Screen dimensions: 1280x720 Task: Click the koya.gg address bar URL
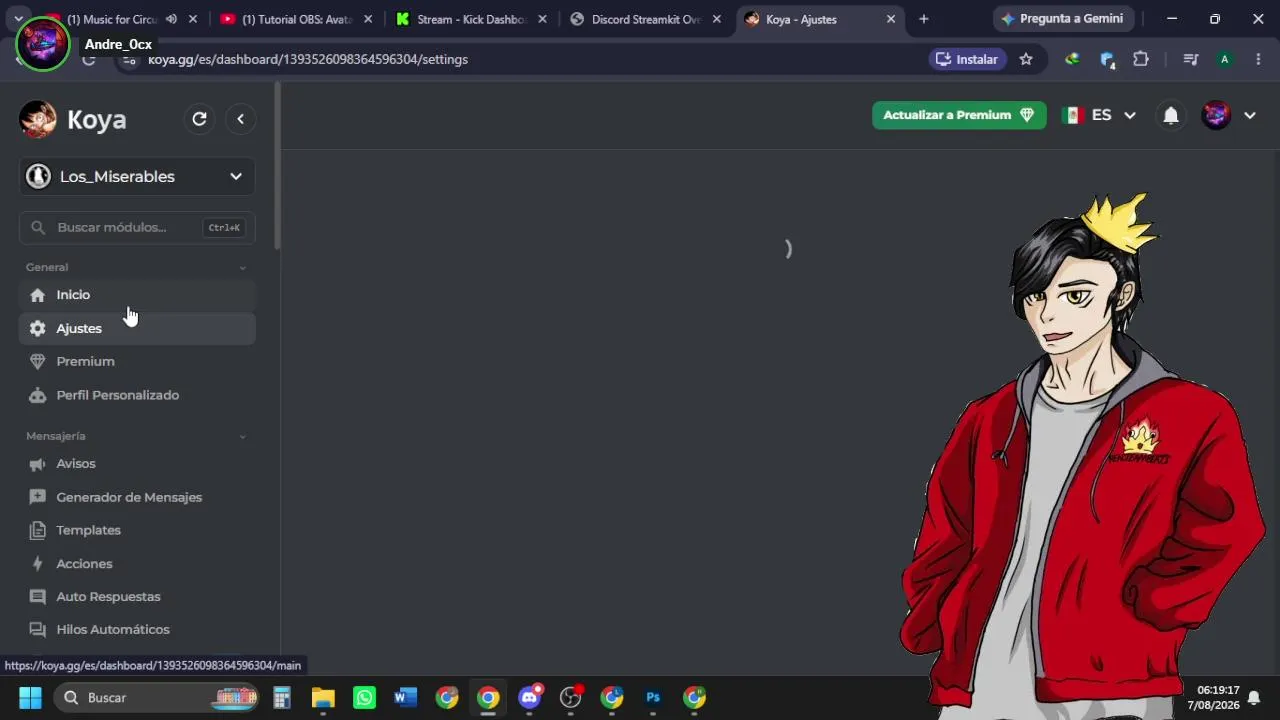[x=308, y=59]
